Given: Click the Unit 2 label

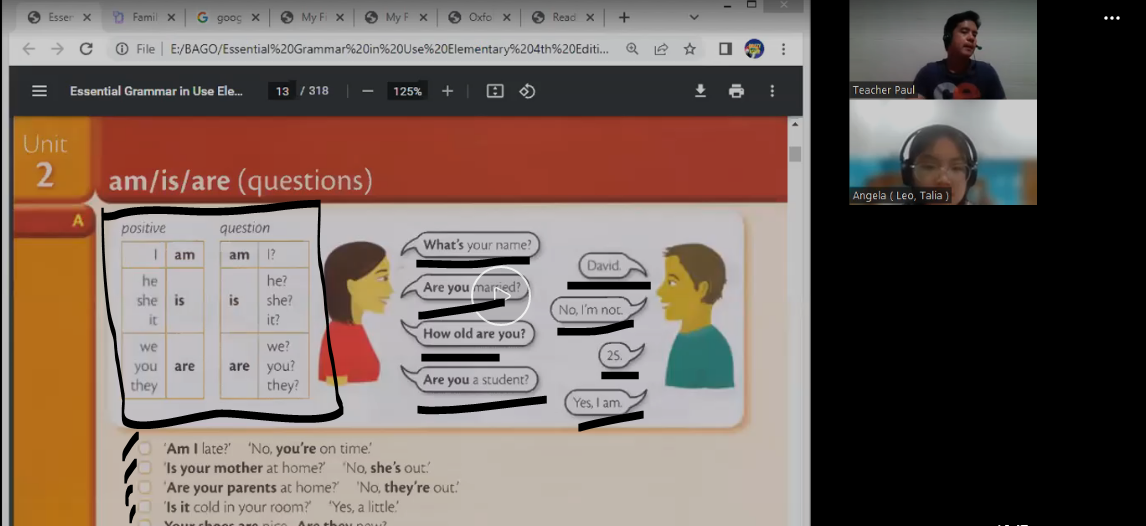Looking at the screenshot, I should (45, 161).
